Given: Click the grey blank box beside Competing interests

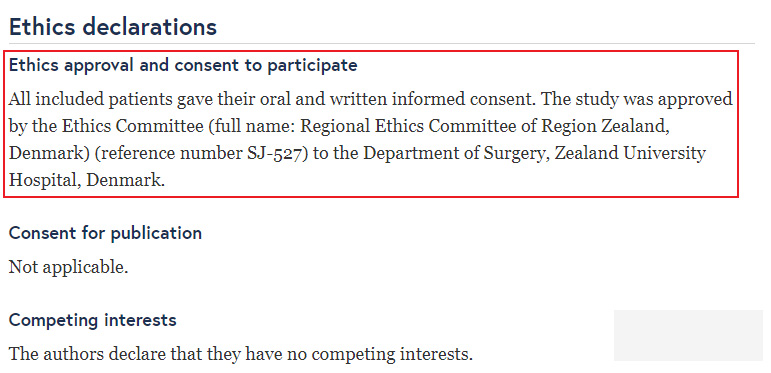Looking at the screenshot, I should click(688, 335).
